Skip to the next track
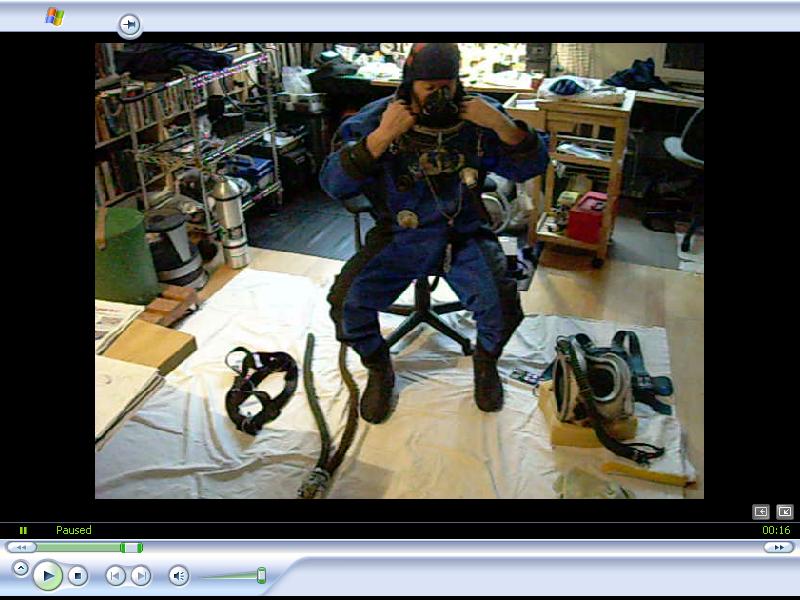 click(x=141, y=576)
